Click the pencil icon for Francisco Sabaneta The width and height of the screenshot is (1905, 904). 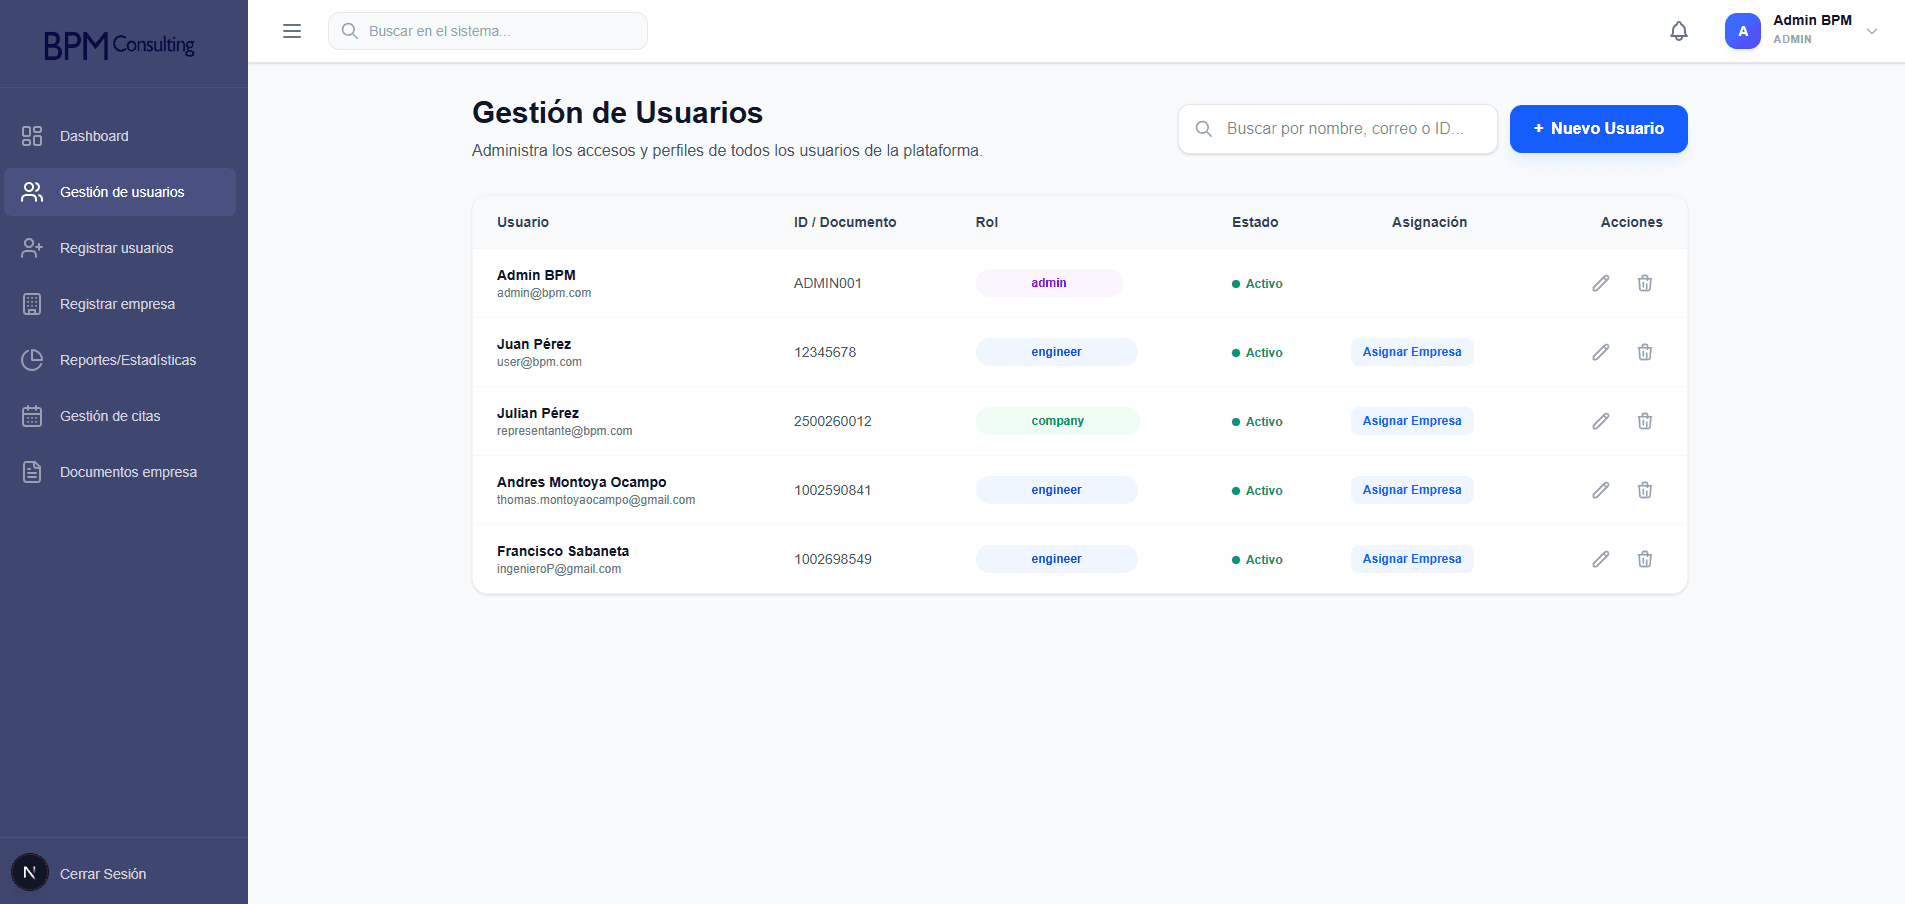1601,559
